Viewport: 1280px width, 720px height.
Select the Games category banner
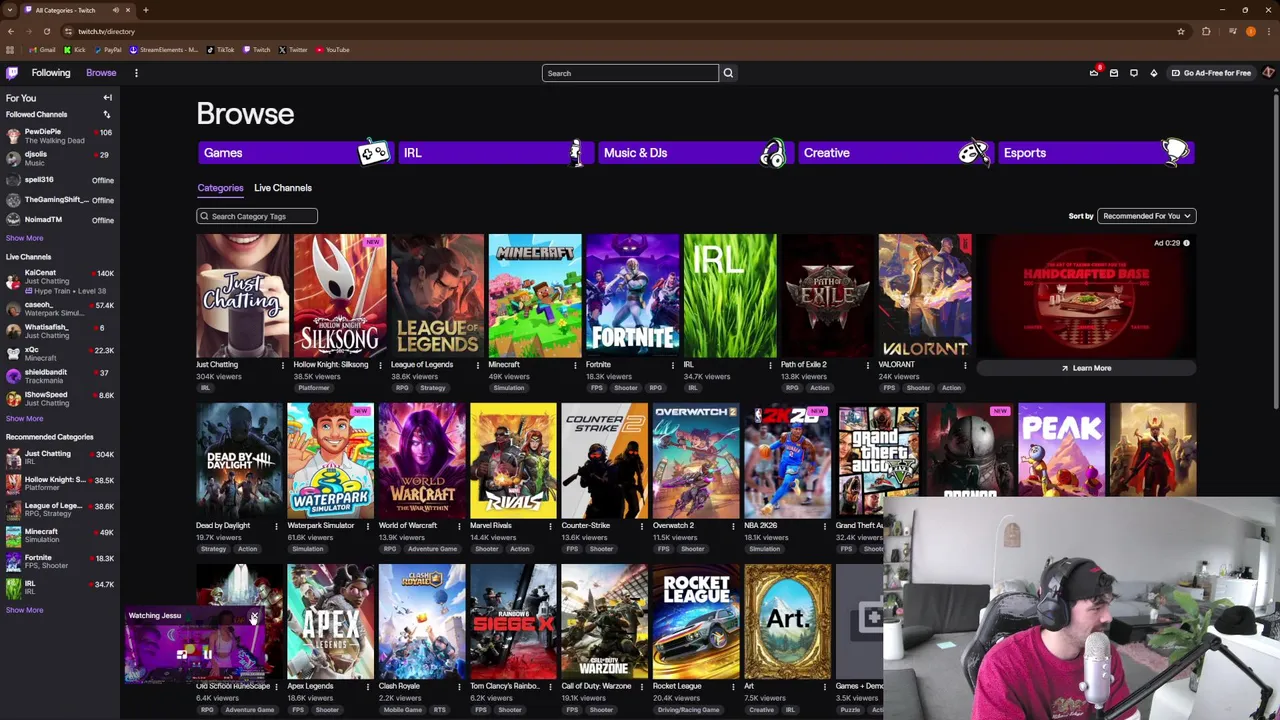(x=295, y=153)
